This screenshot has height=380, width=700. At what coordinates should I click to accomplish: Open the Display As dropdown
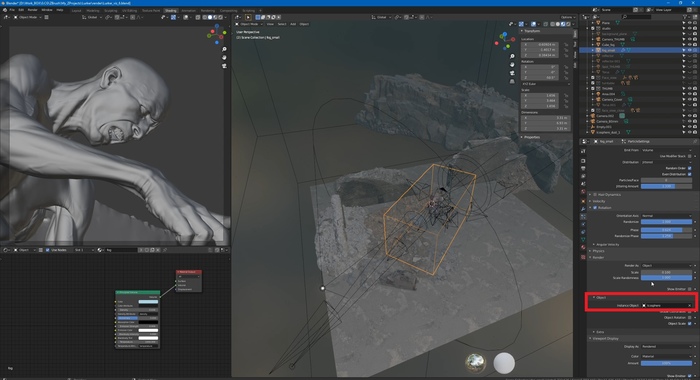[x=667, y=347]
